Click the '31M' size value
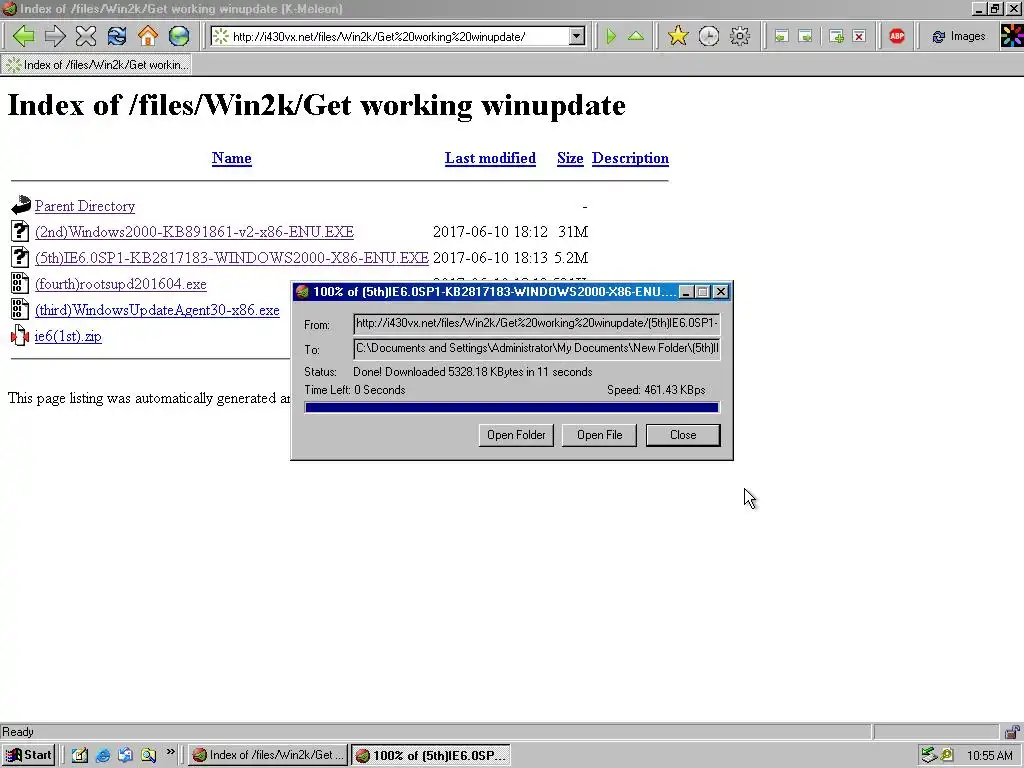The height and width of the screenshot is (768, 1024). [573, 232]
